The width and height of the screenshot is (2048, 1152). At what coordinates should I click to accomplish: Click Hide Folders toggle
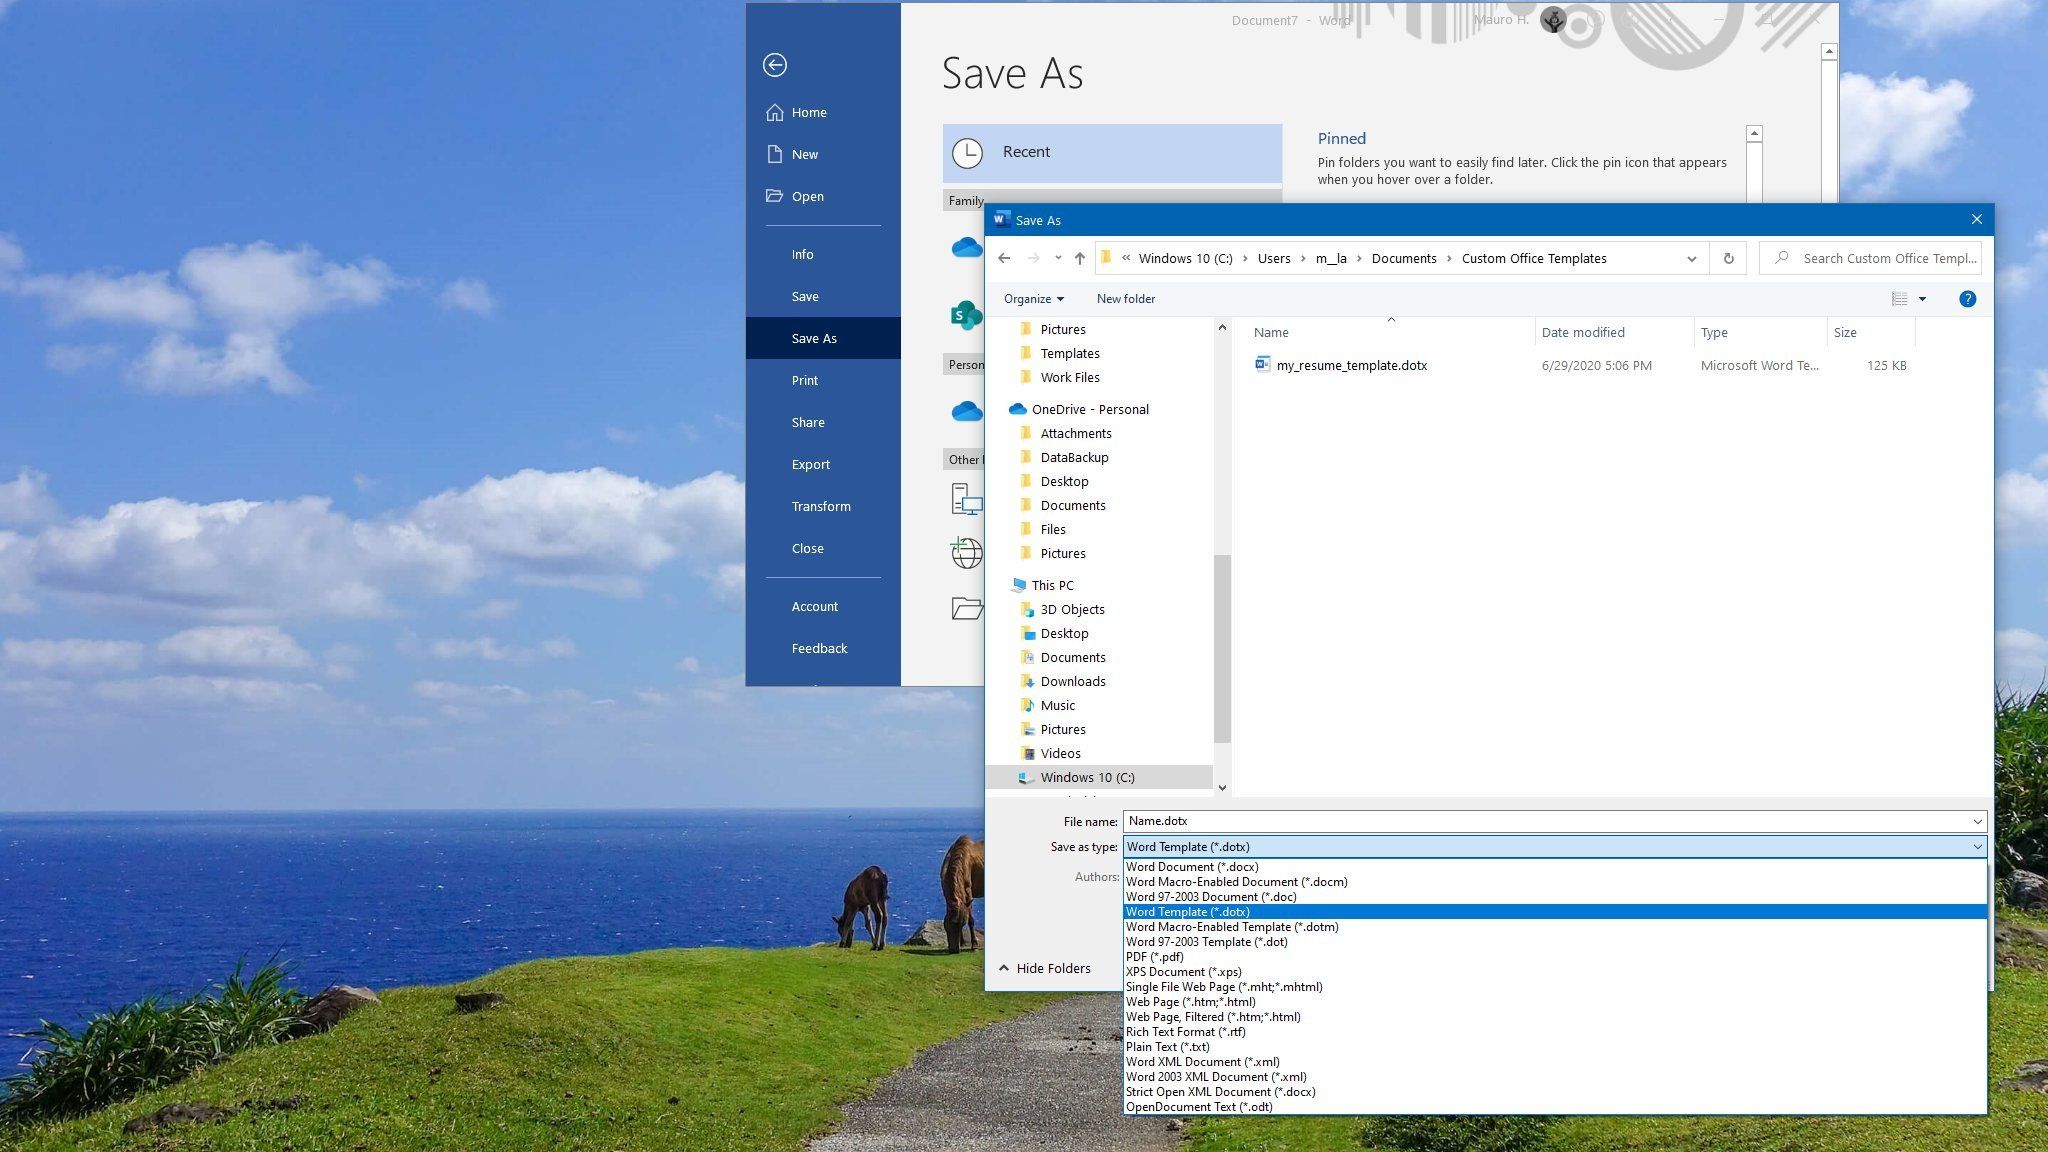pos(1044,968)
